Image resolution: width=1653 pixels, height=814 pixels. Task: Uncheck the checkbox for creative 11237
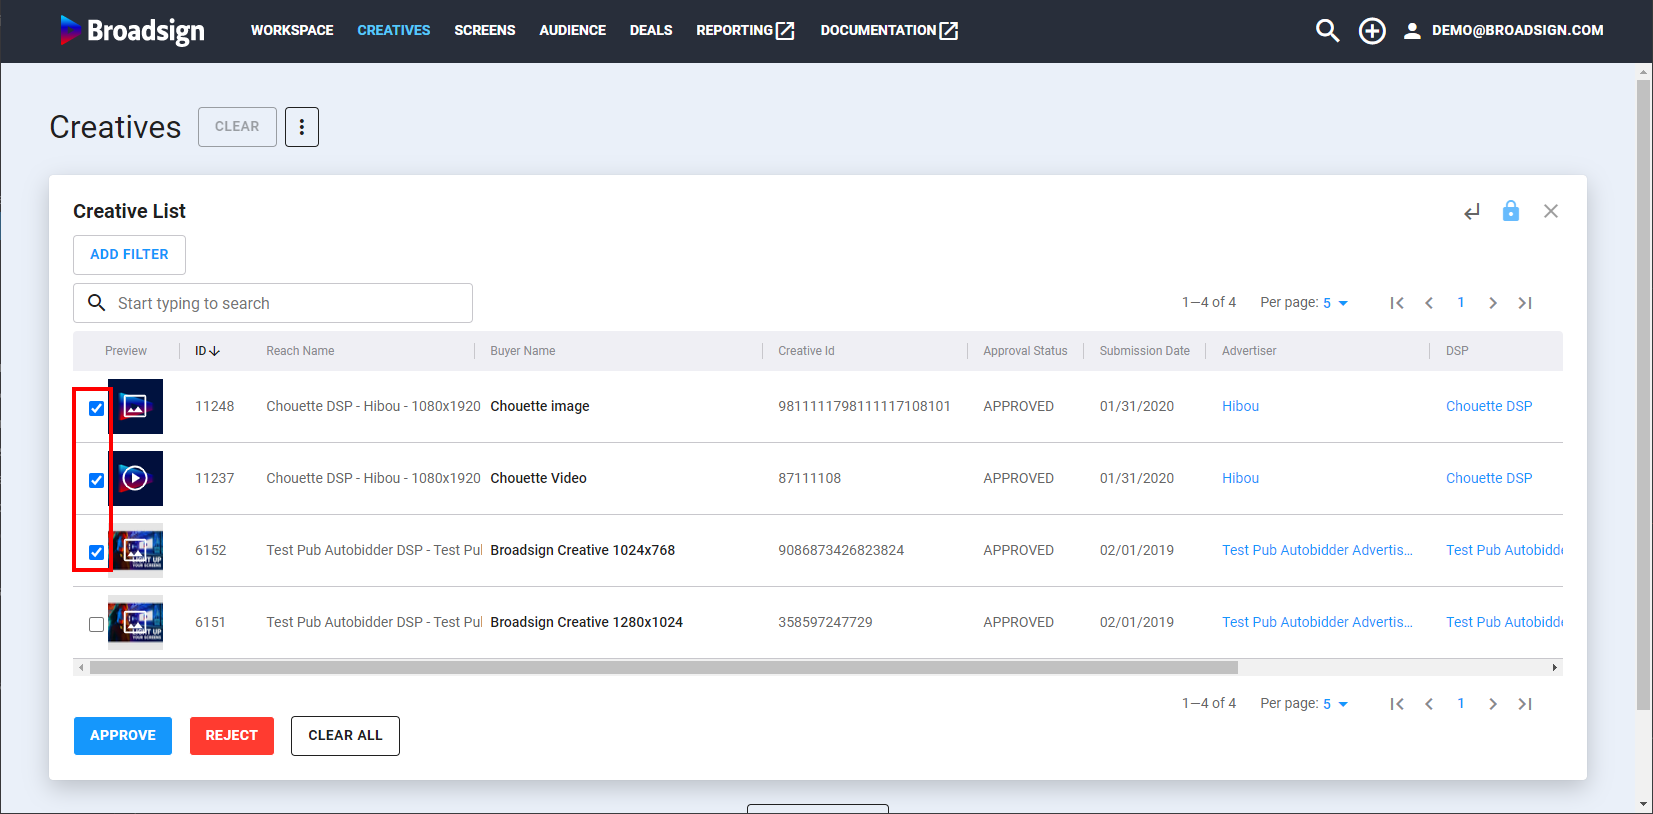pos(97,480)
